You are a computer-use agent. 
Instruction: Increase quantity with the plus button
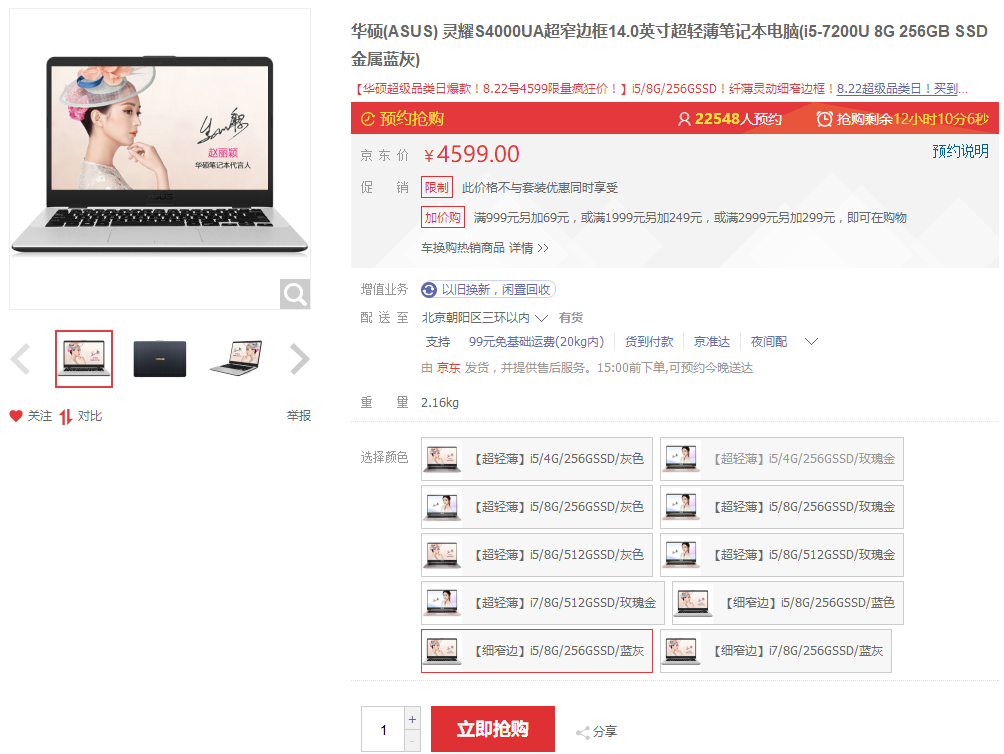[412, 719]
